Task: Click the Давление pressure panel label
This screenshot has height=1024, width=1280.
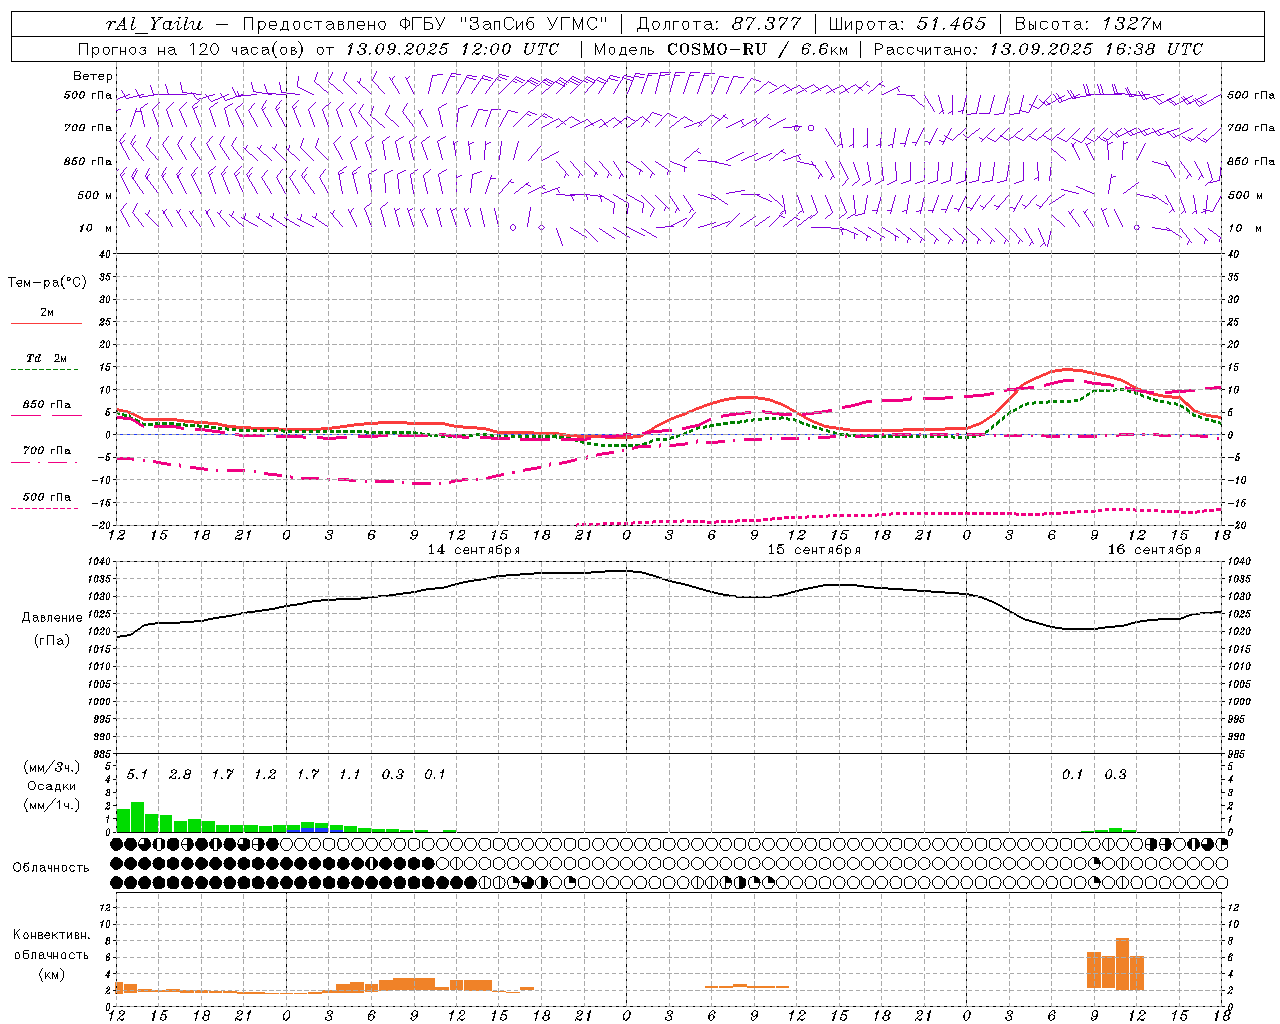Action: (52, 618)
